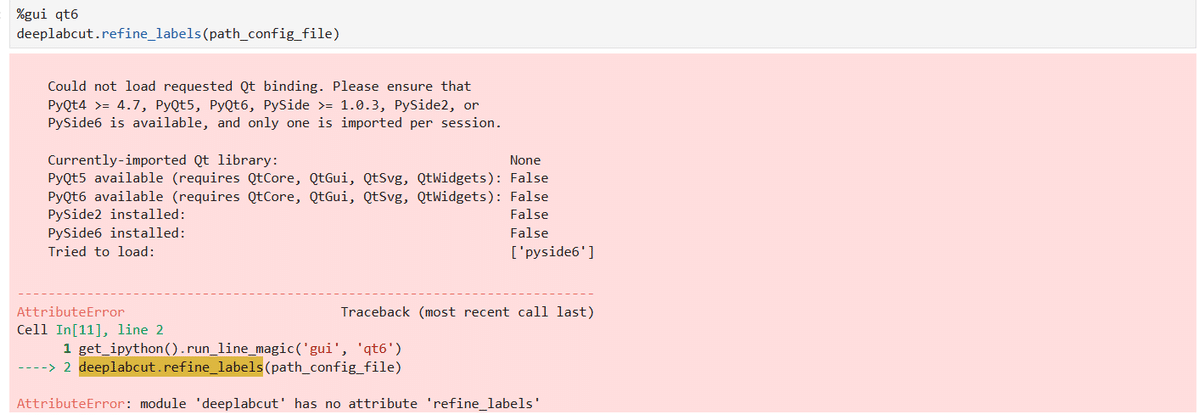This screenshot has width=1200, height=420.
Task: Click the None value for imported Qt library
Action: click(x=525, y=160)
